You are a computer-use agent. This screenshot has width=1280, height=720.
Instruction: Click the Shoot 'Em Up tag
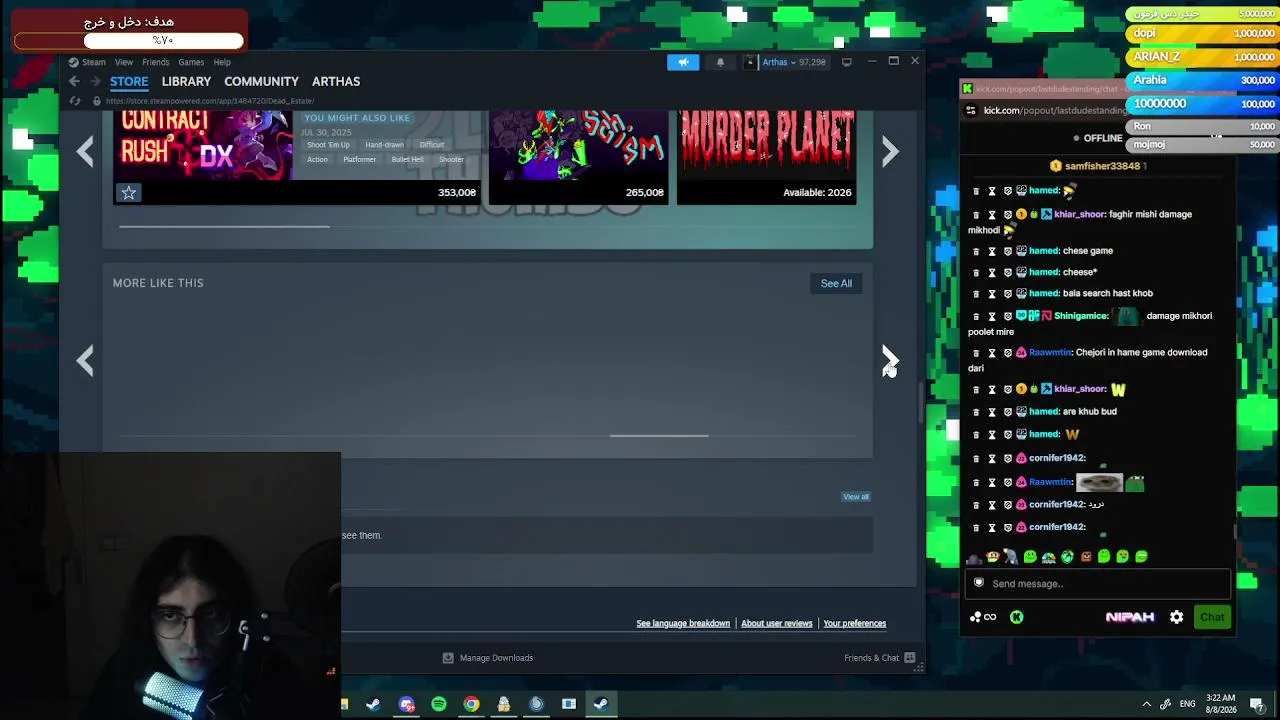tap(328, 145)
